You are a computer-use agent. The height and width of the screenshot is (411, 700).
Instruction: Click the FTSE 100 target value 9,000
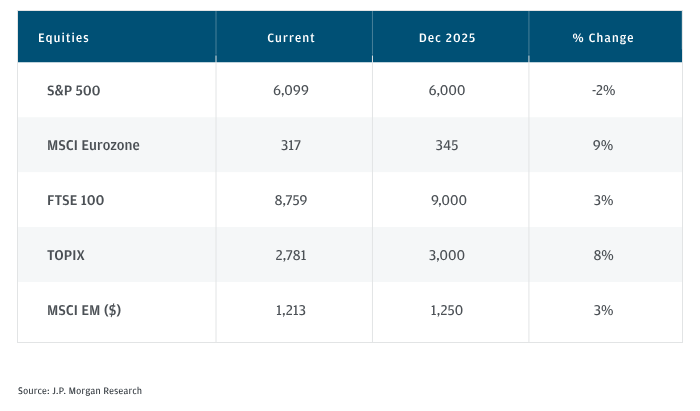[x=447, y=200]
